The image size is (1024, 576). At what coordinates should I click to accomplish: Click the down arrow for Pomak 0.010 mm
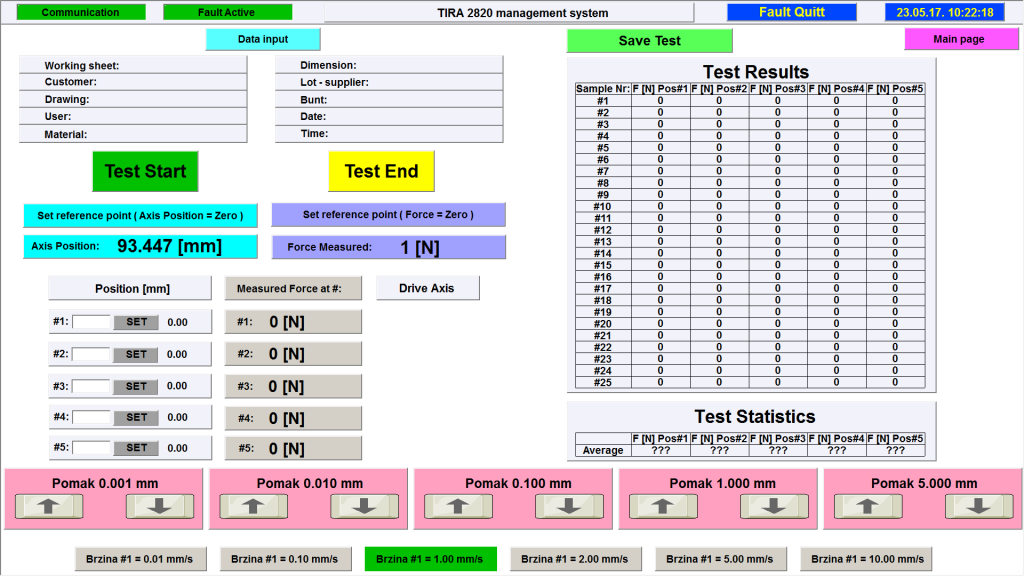366,507
